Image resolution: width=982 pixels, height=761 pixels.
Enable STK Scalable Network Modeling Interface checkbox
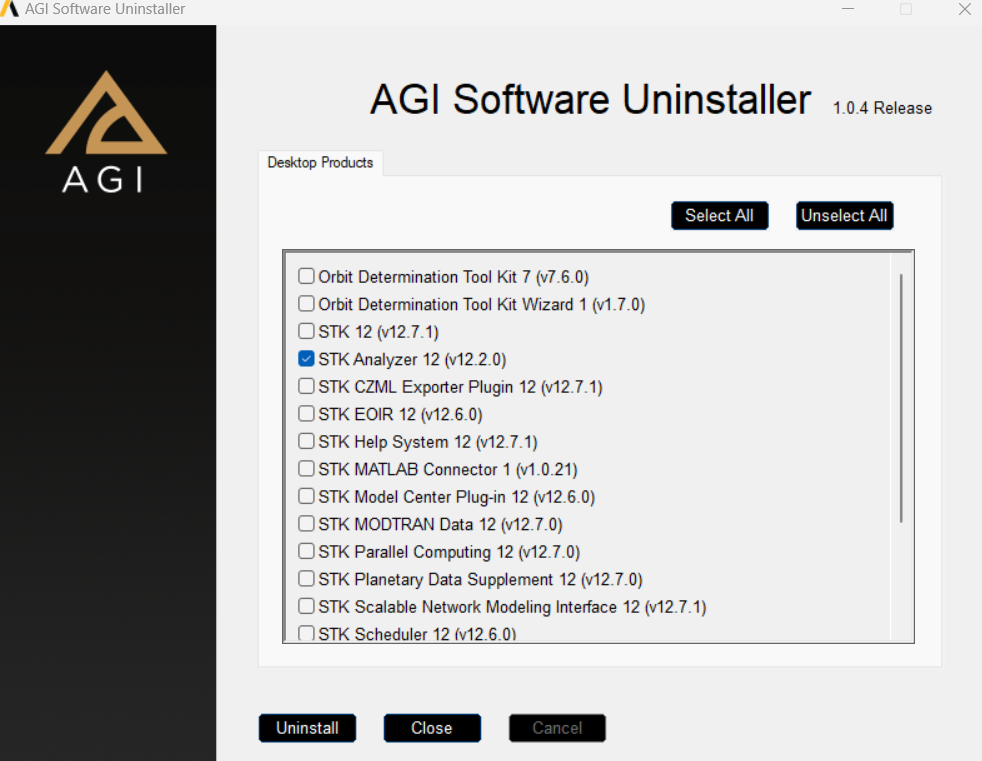click(x=306, y=606)
